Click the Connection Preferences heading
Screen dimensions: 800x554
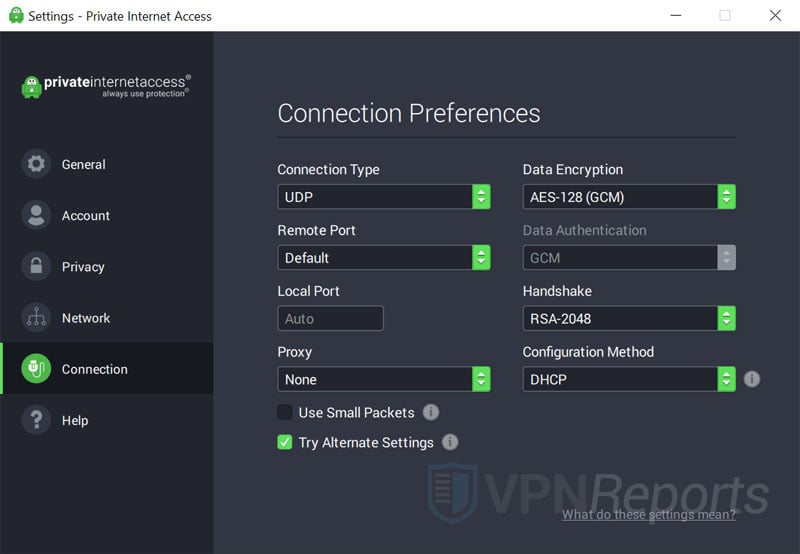coord(409,113)
